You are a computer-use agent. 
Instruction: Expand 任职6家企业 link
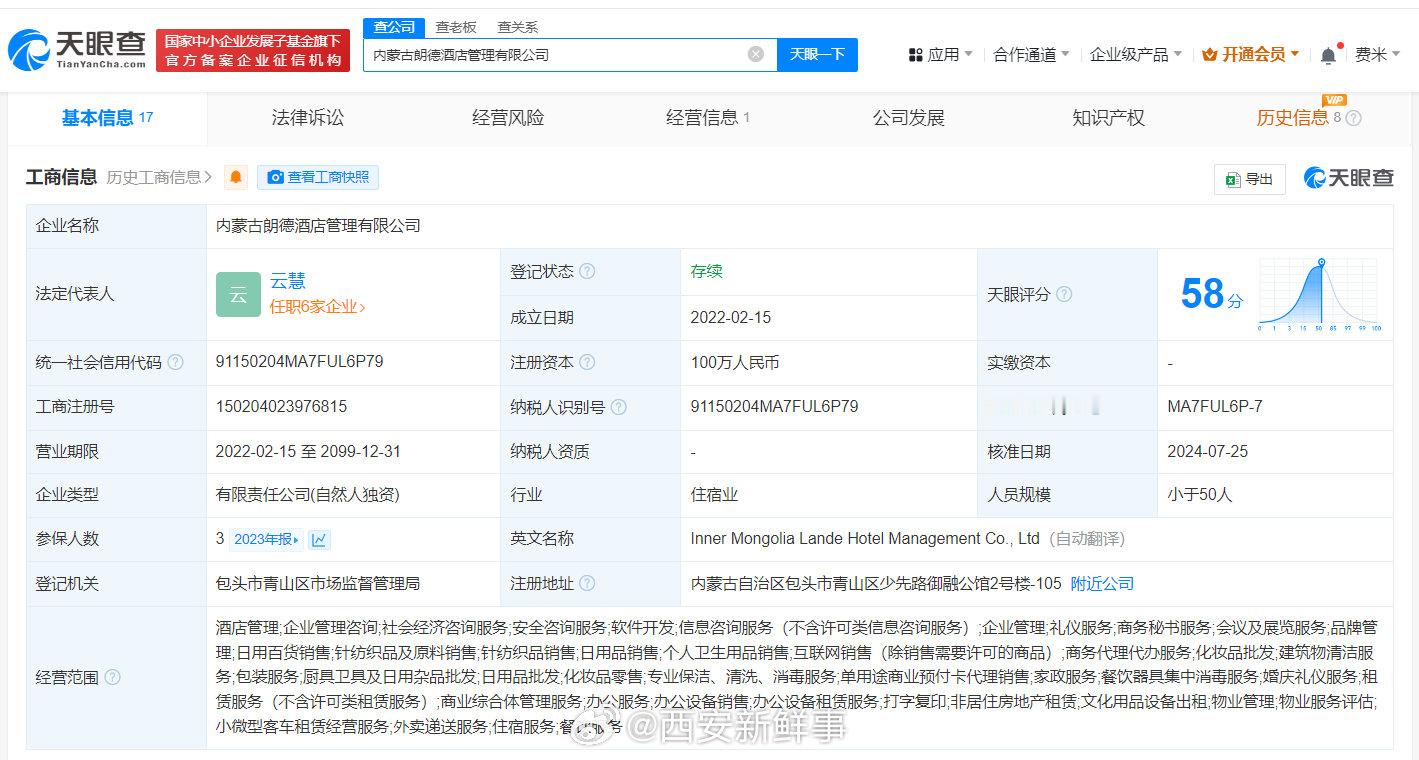tap(318, 307)
